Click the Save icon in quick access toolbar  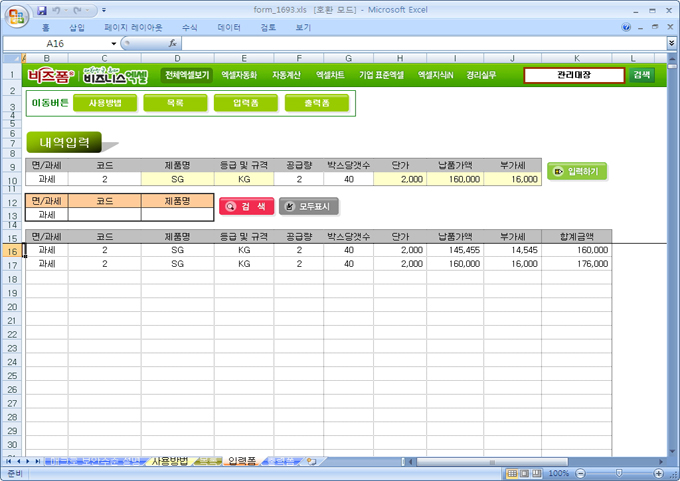[42, 10]
